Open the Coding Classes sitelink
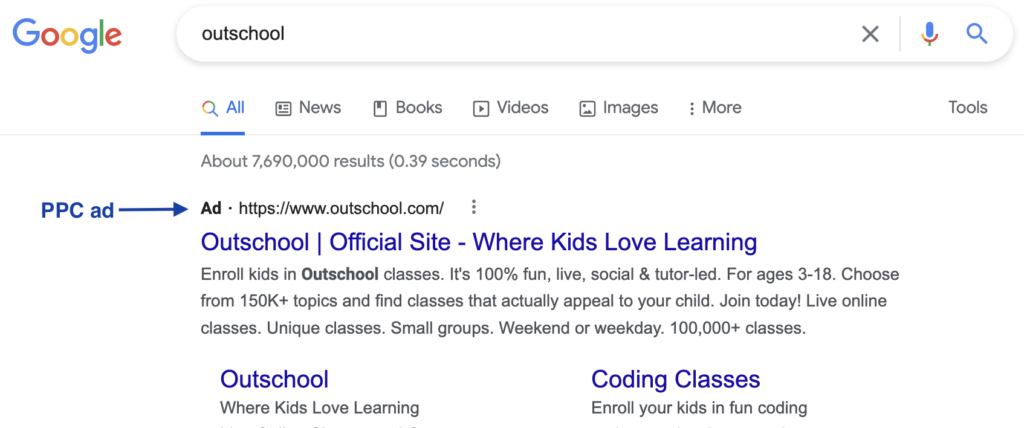1024x428 pixels. (675, 380)
